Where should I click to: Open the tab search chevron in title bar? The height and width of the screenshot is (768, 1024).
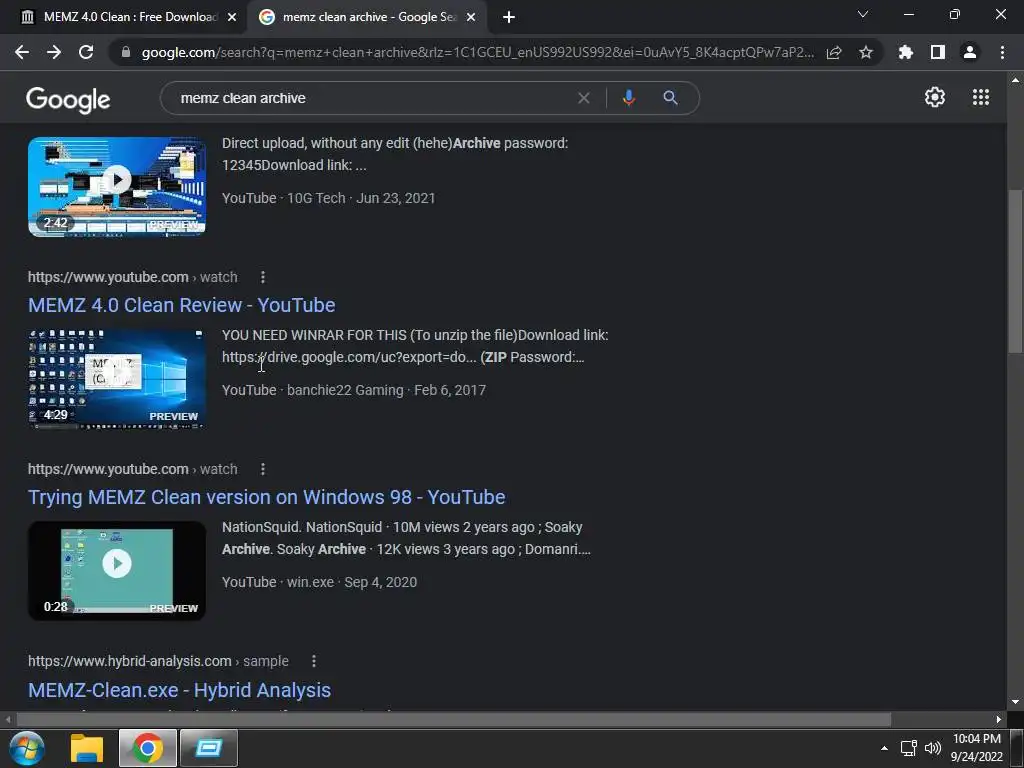point(863,14)
